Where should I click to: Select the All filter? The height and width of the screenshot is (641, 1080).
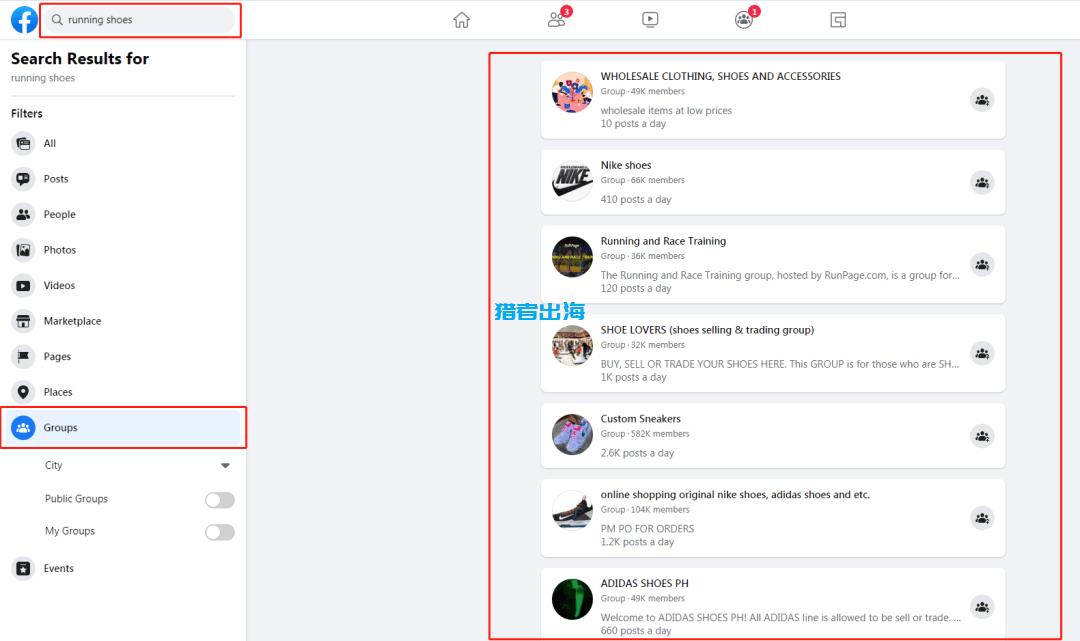pyautogui.click(x=123, y=143)
